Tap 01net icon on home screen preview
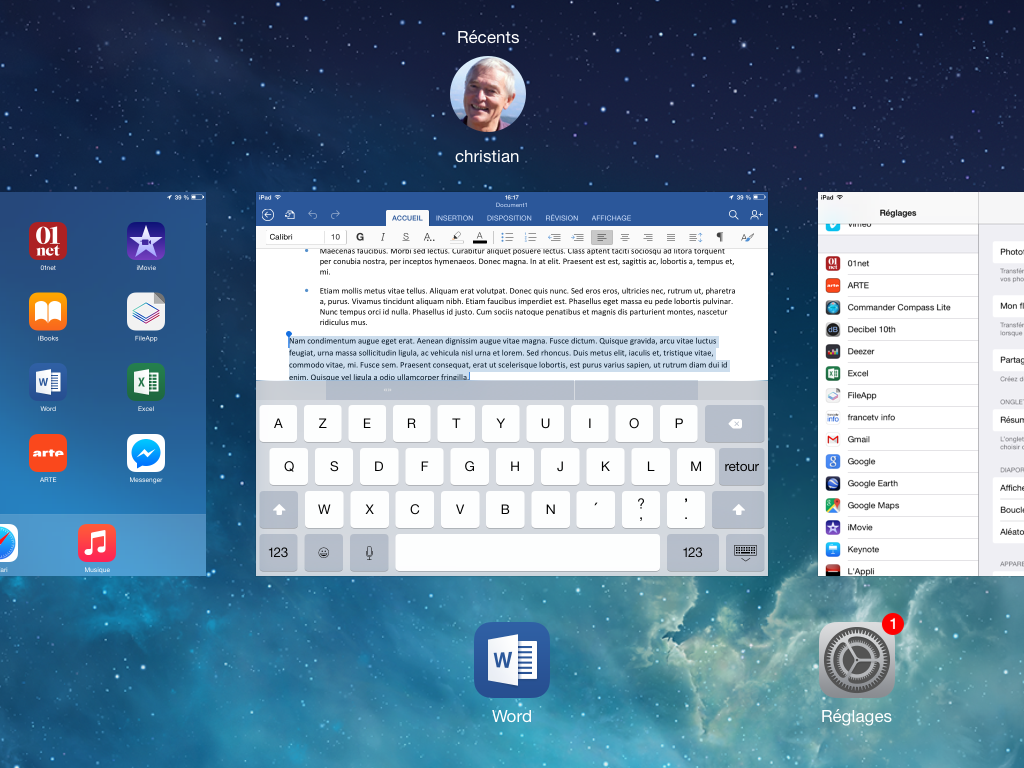This screenshot has width=1024, height=768. (x=48, y=241)
